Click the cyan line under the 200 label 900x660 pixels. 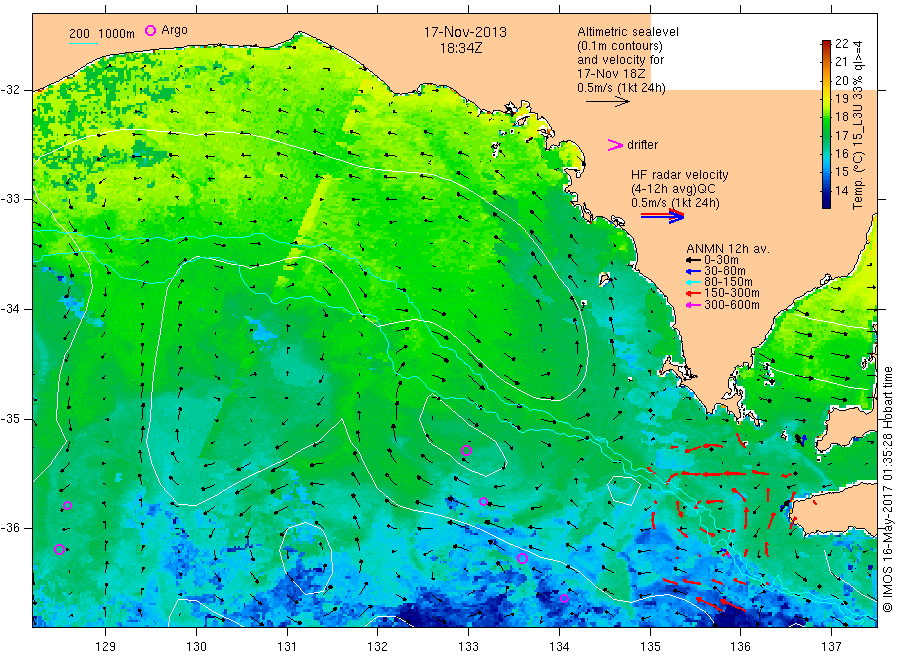tap(83, 43)
